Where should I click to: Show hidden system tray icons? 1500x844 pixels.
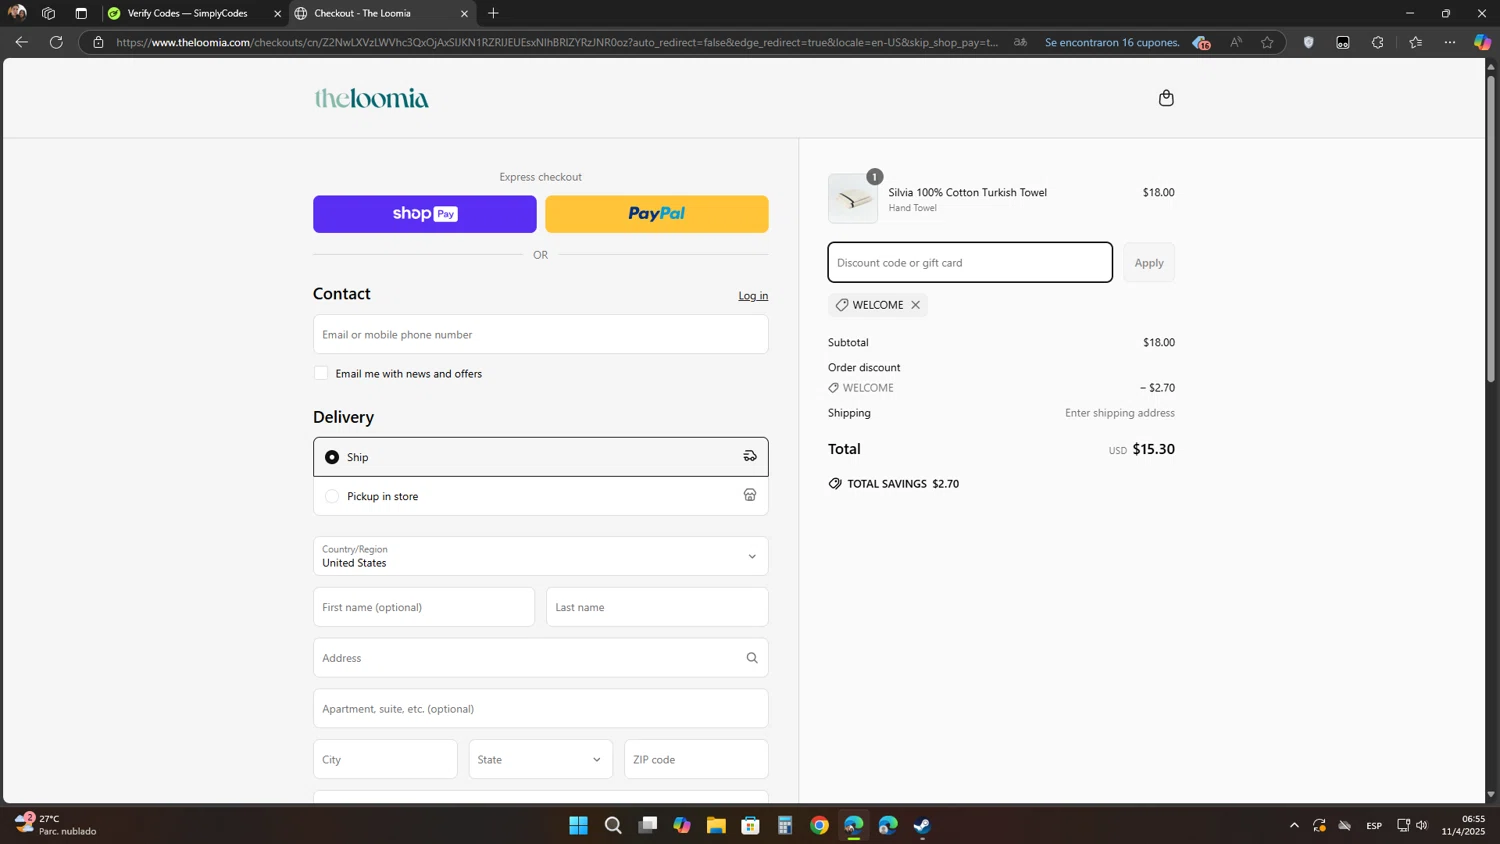point(1294,825)
